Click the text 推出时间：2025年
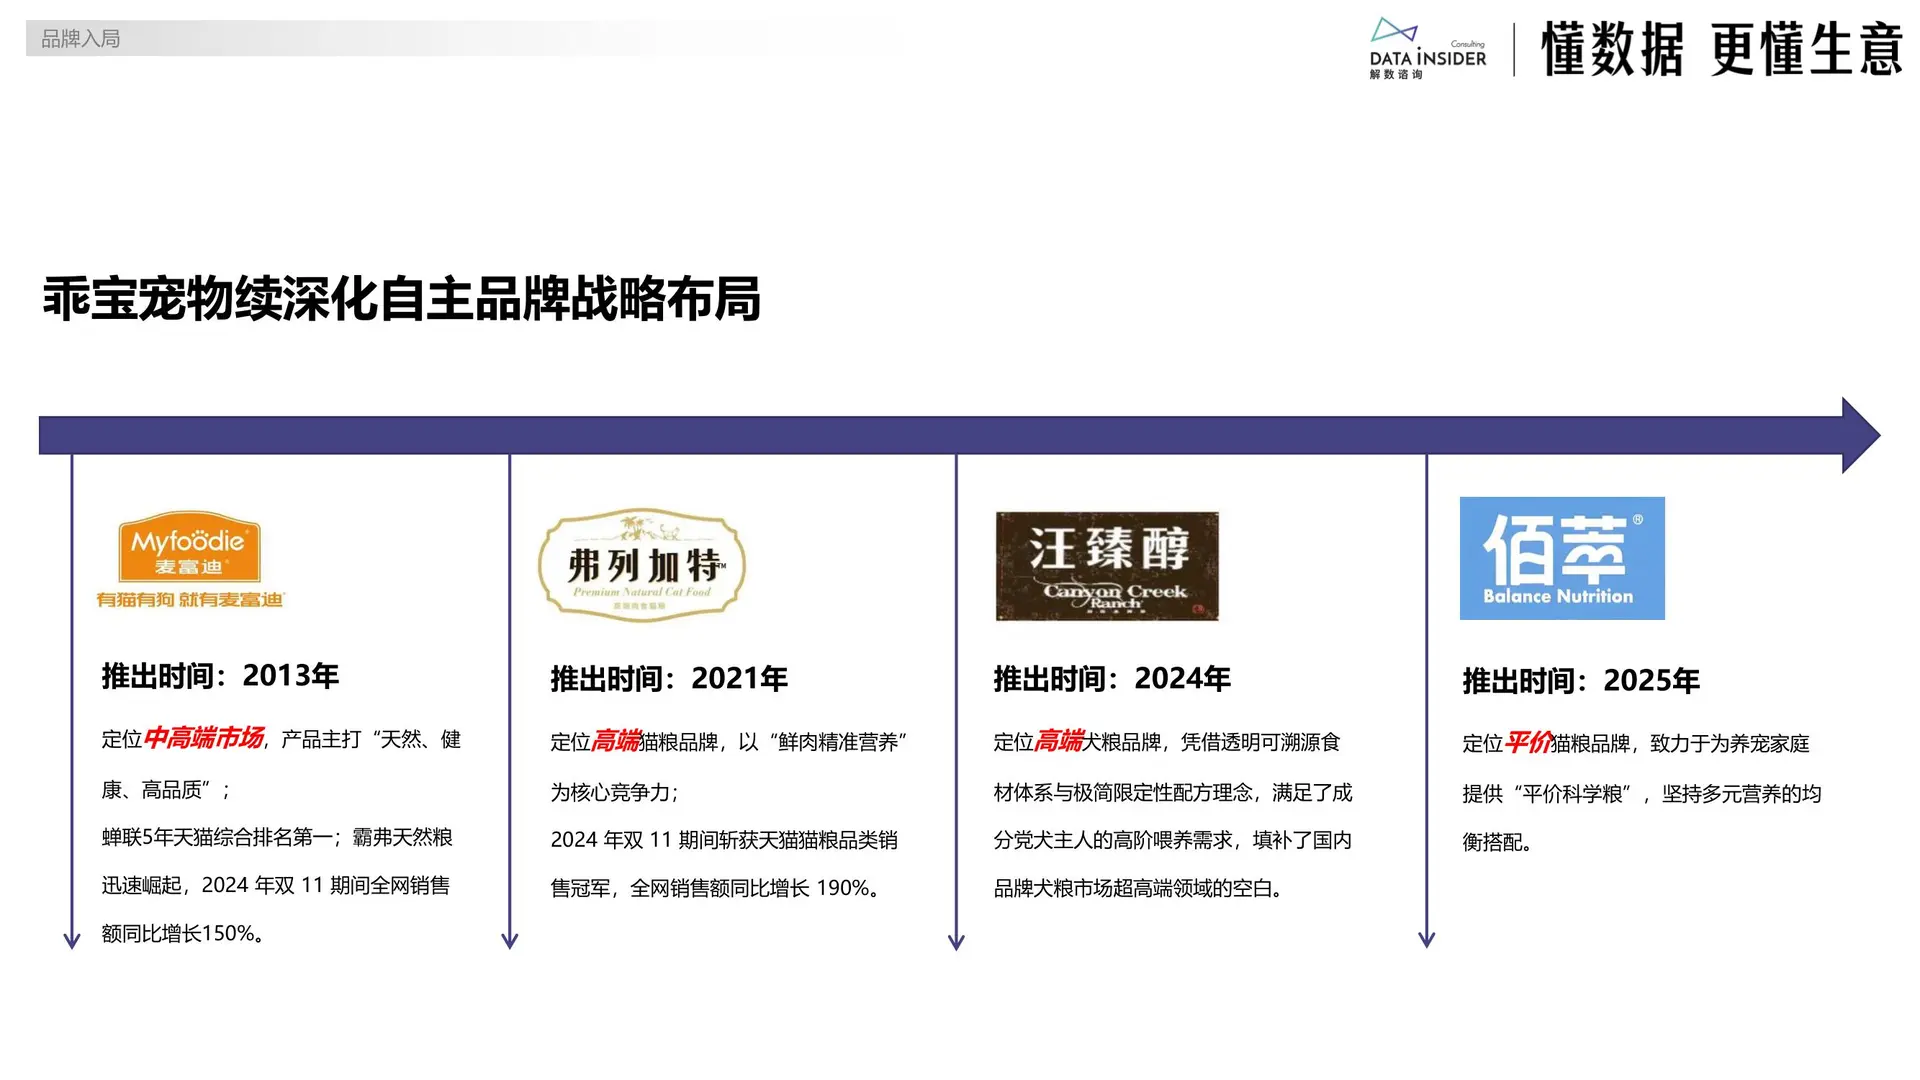 1581,681
